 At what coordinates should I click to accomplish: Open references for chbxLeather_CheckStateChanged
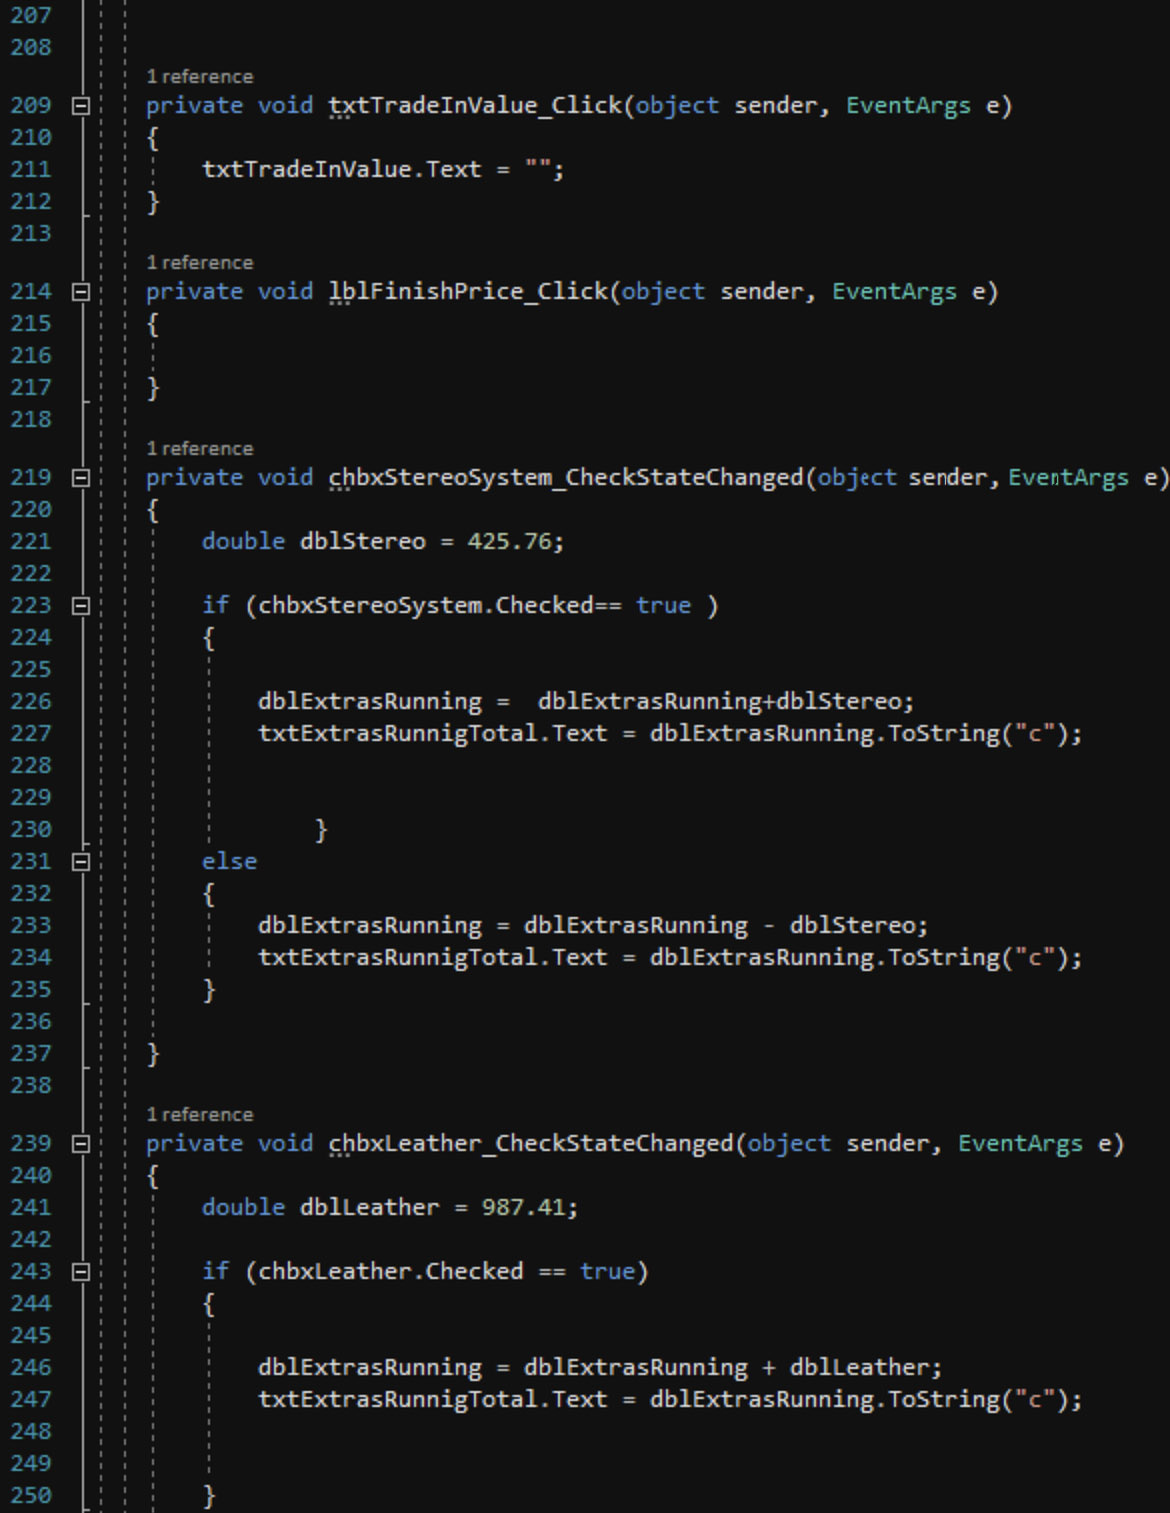click(199, 1114)
